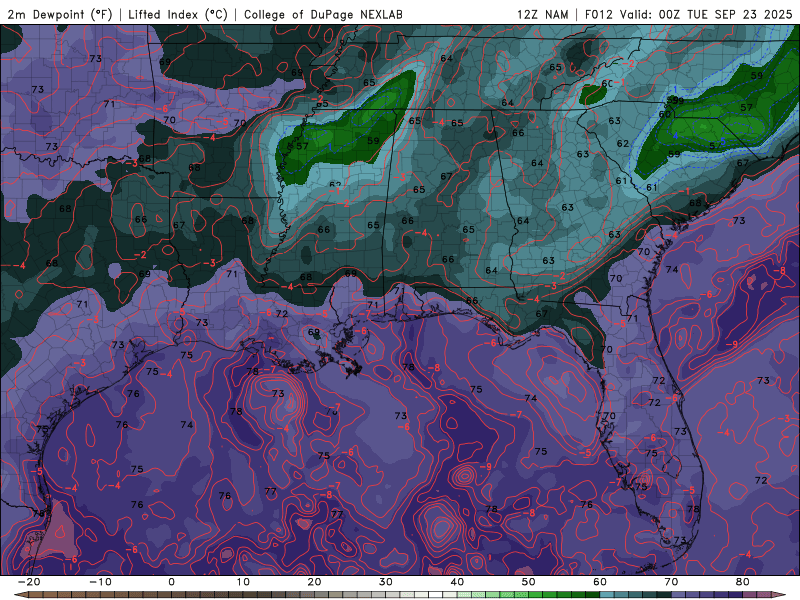Click the -20 label on the color scale
The image size is (800, 600).
29,582
